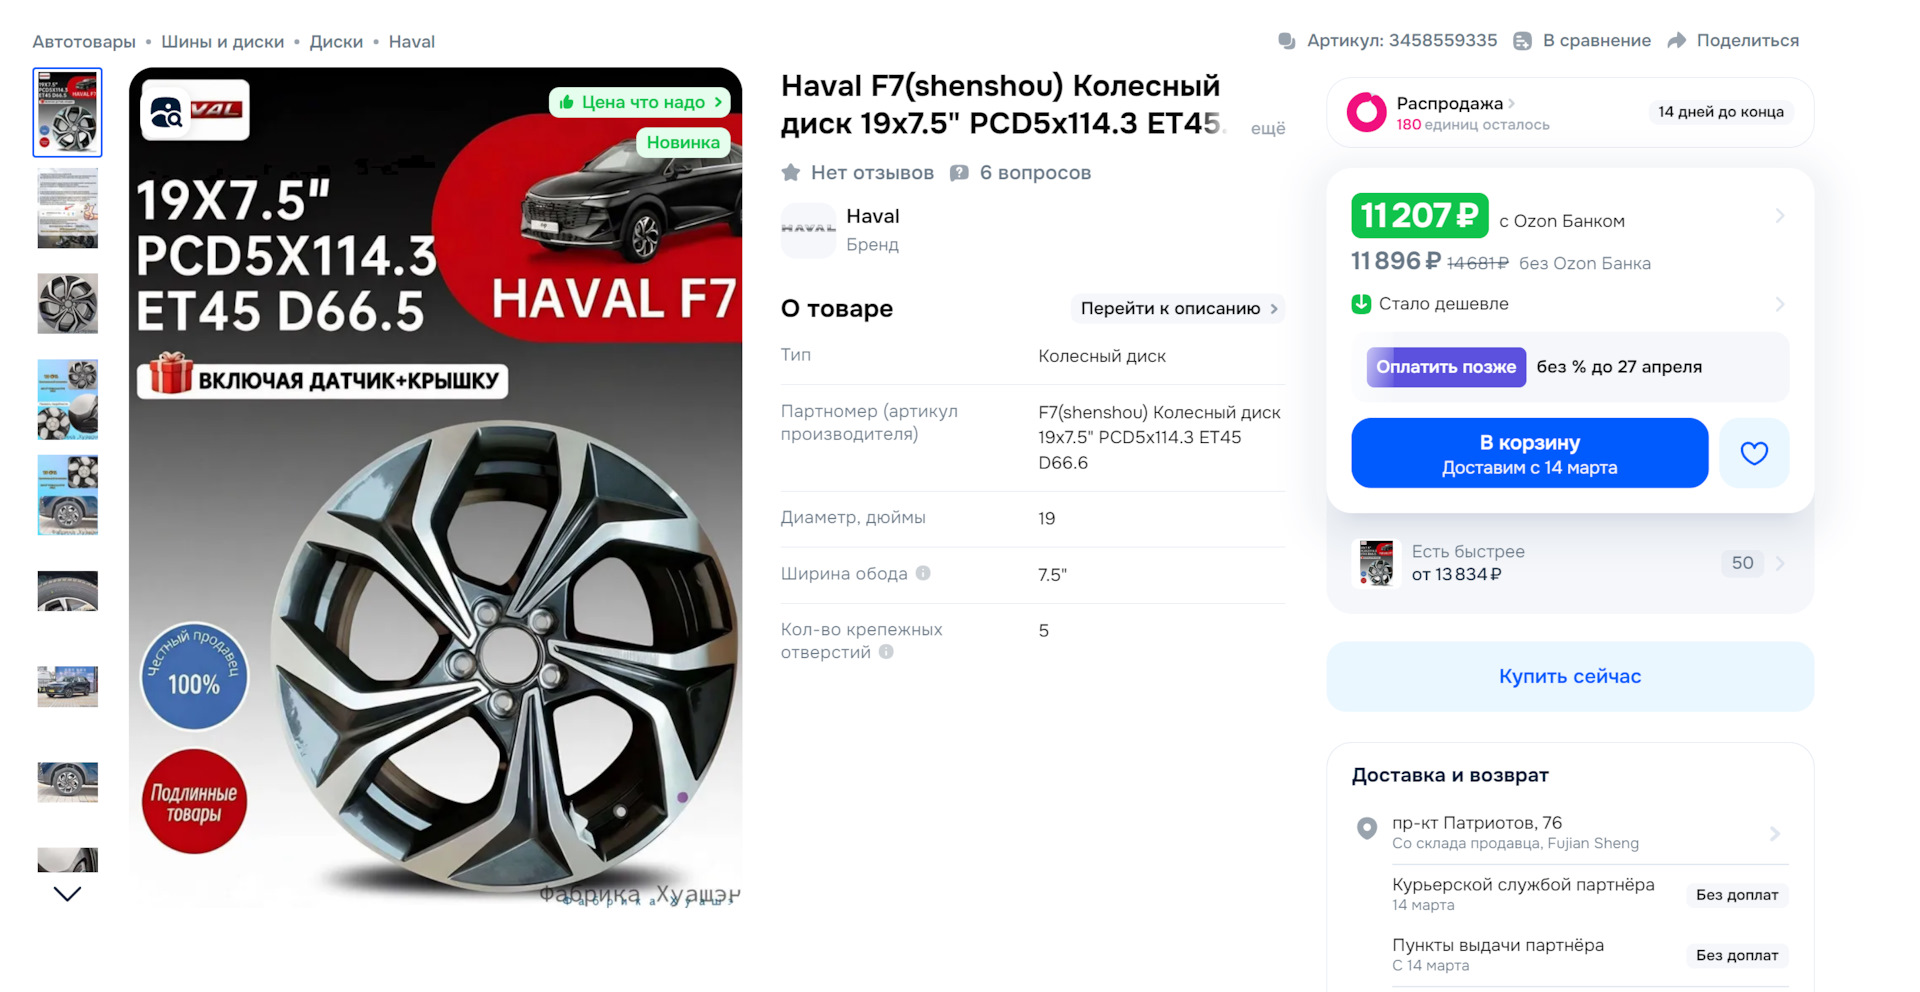The height and width of the screenshot is (992, 1920).
Task: Click the Share arrow icon
Action: pyautogui.click(x=1677, y=41)
